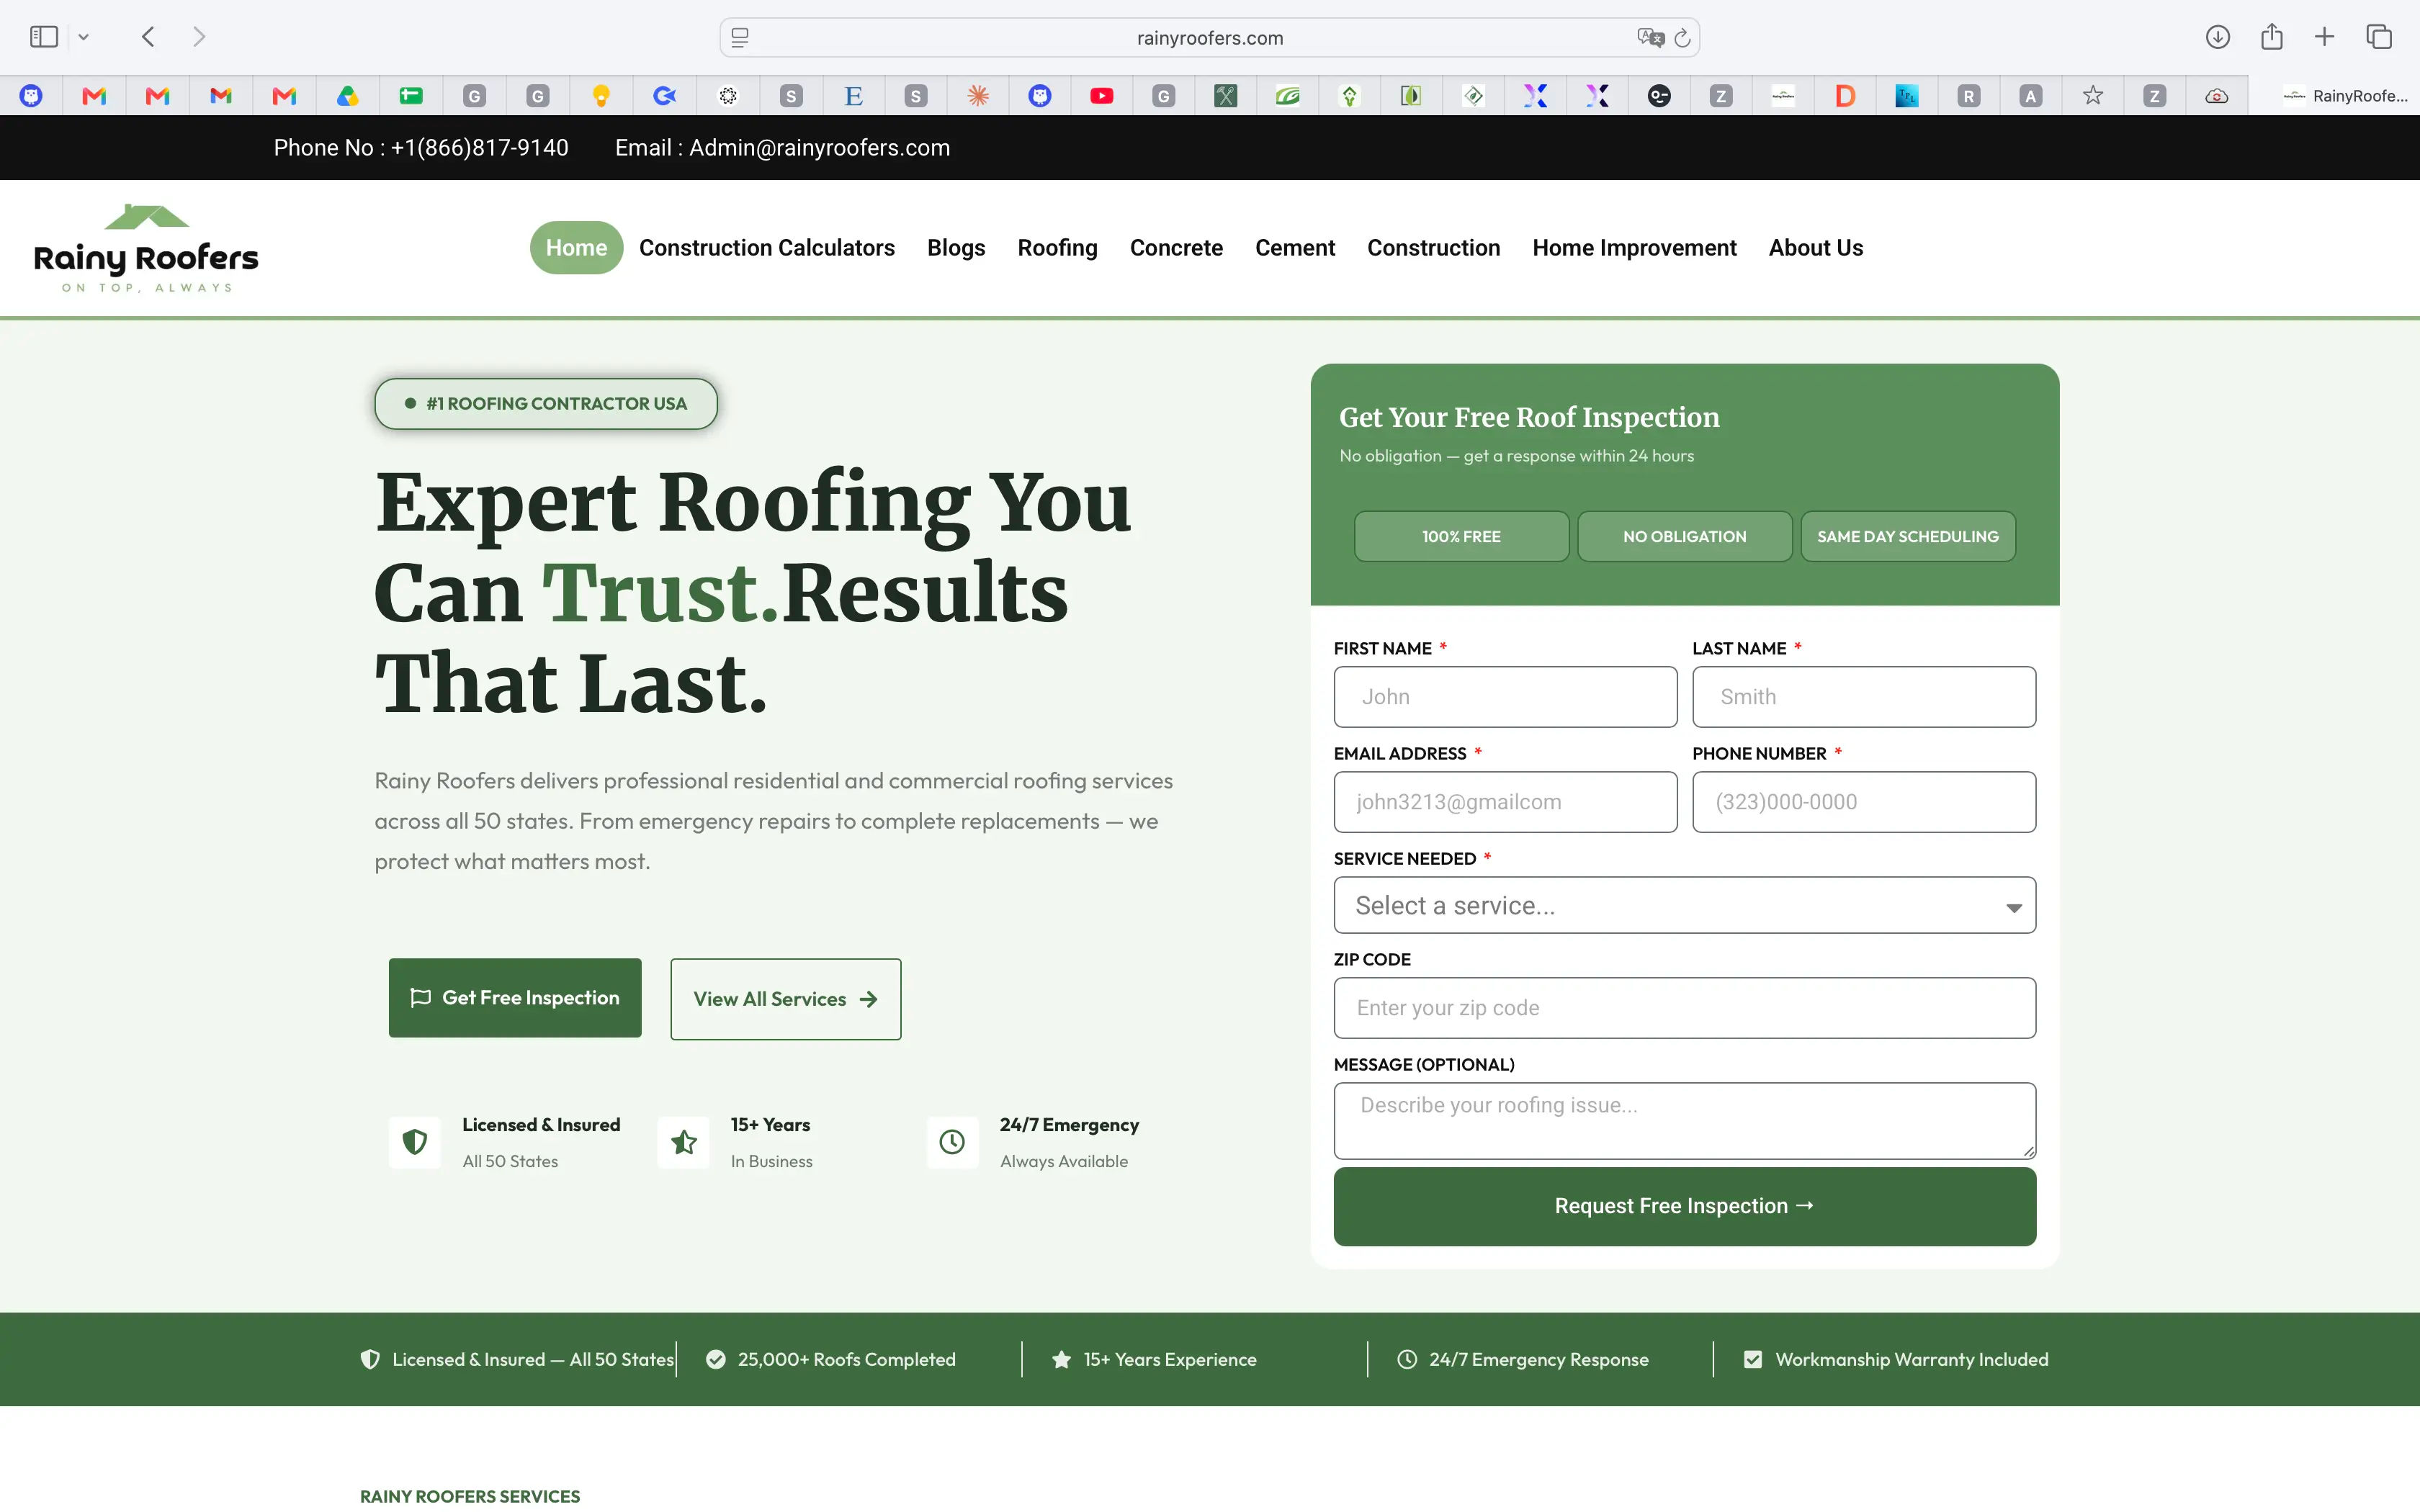Show the Safari sidebar
This screenshot has height=1512, width=2420.
(x=44, y=37)
